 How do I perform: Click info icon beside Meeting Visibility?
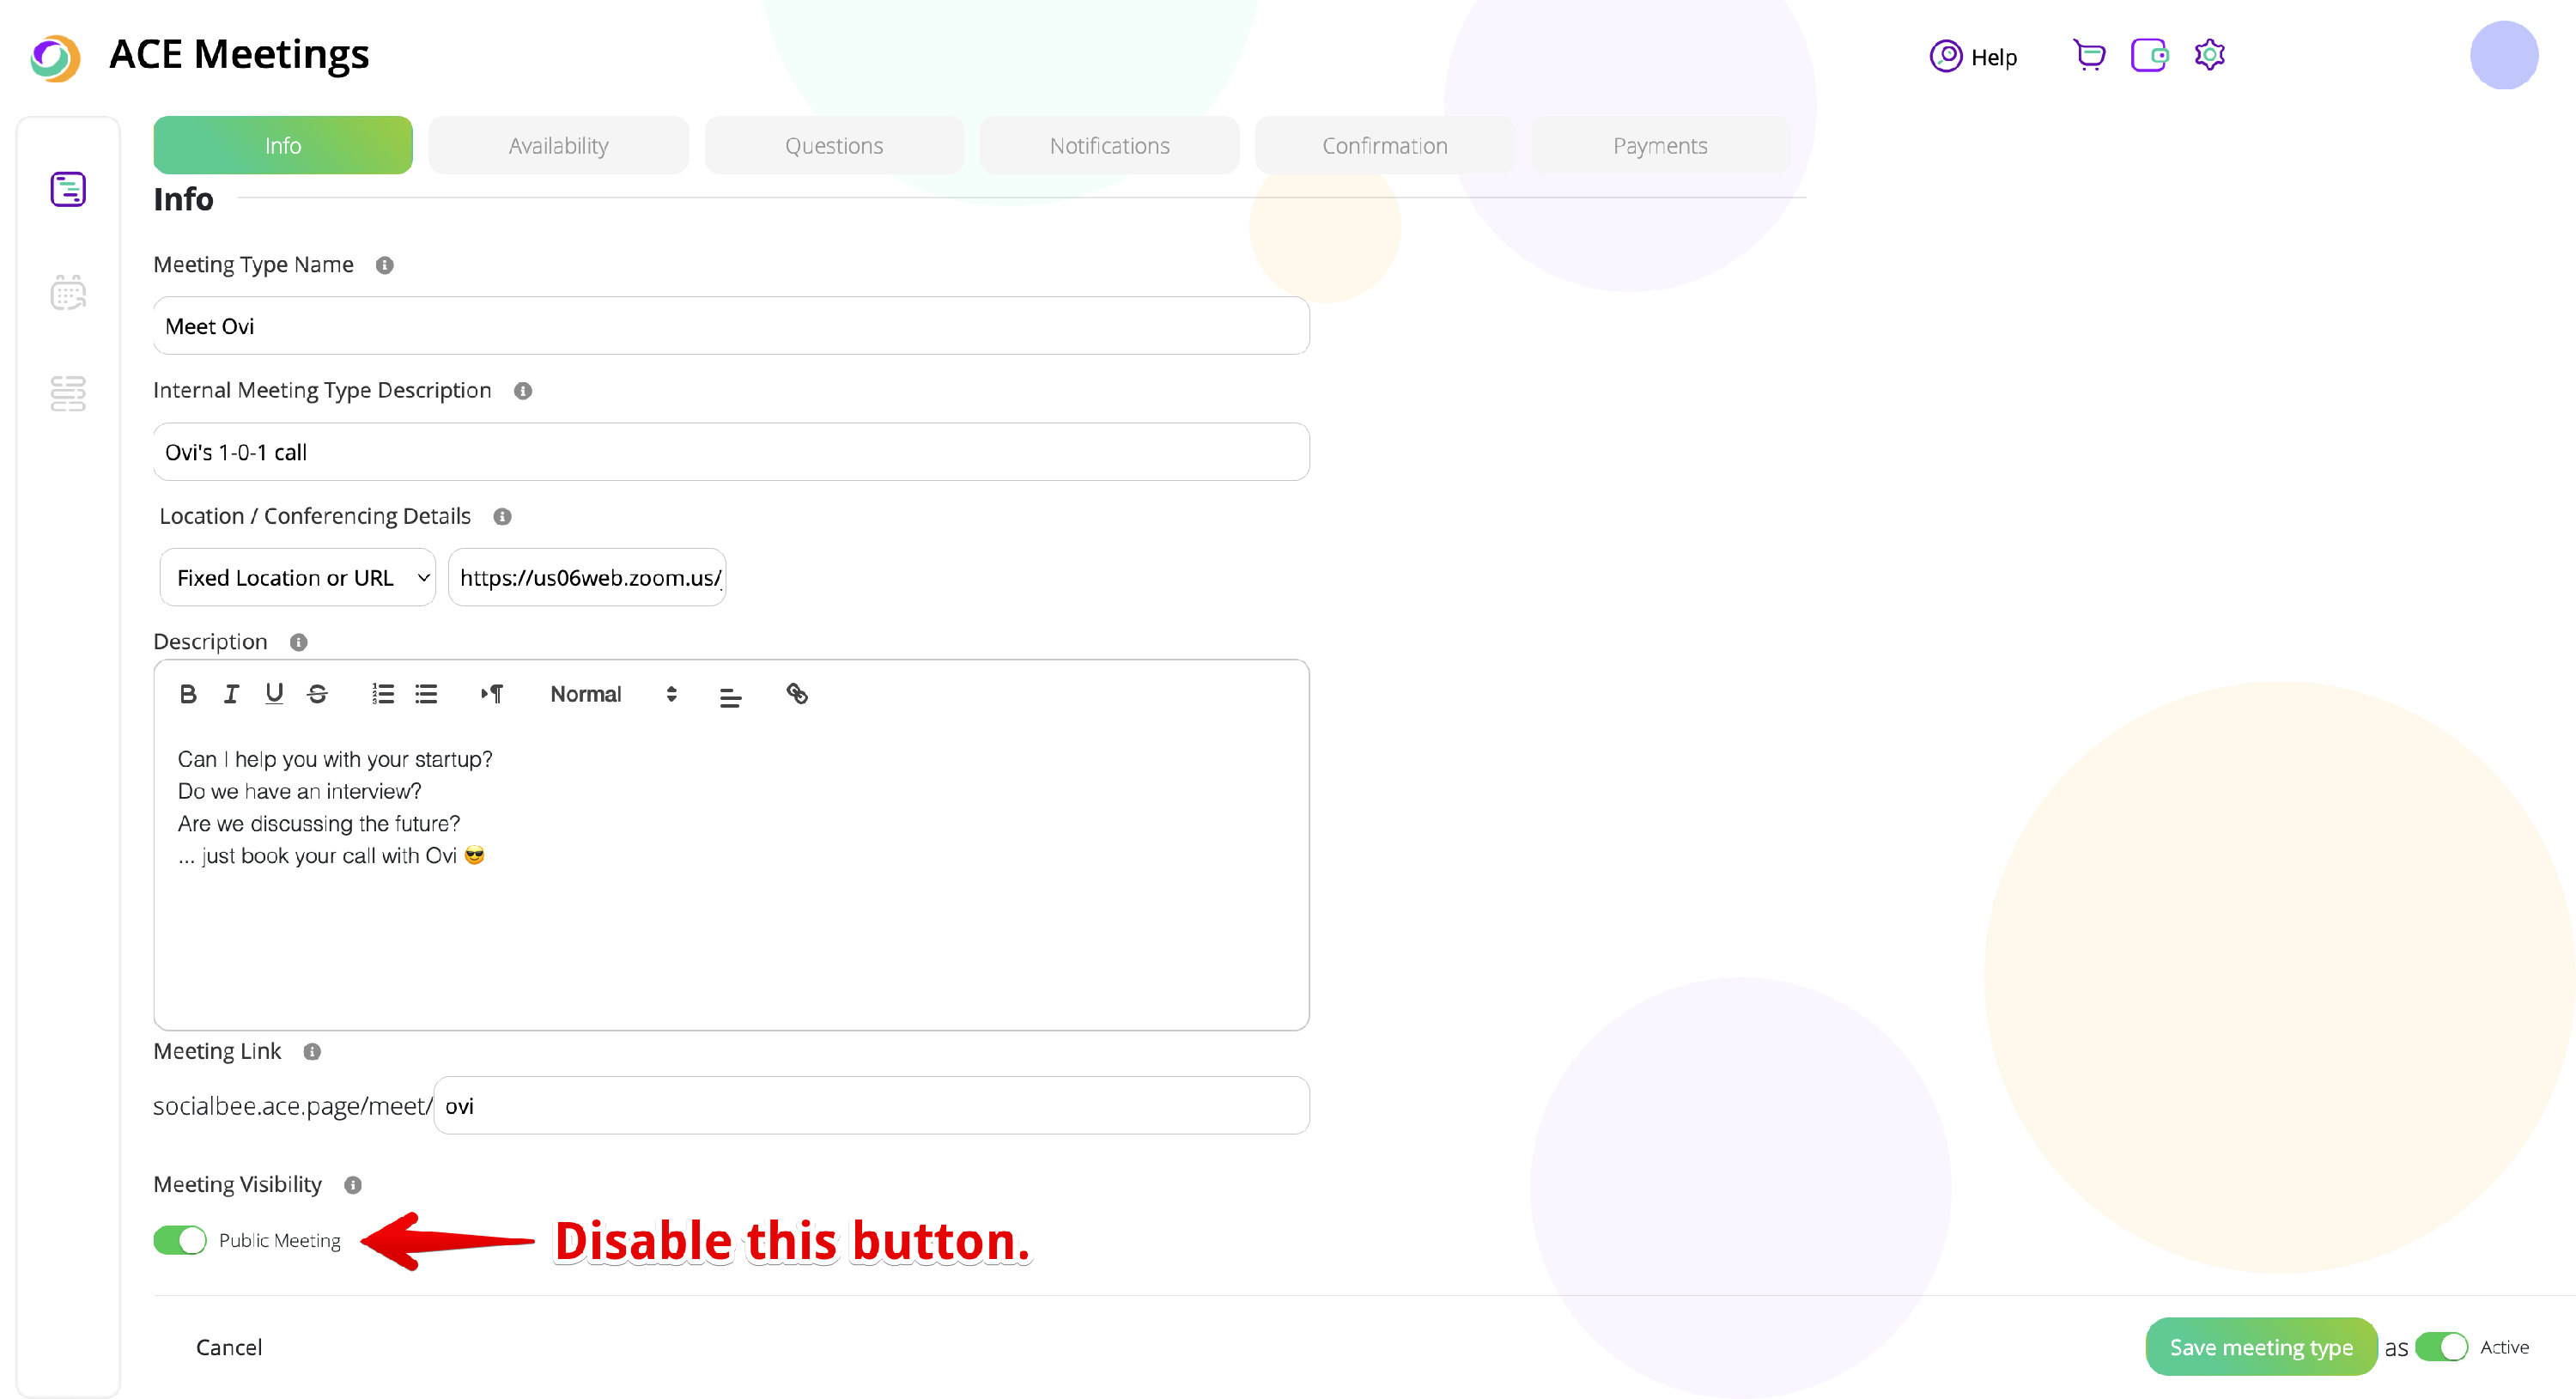click(353, 1185)
